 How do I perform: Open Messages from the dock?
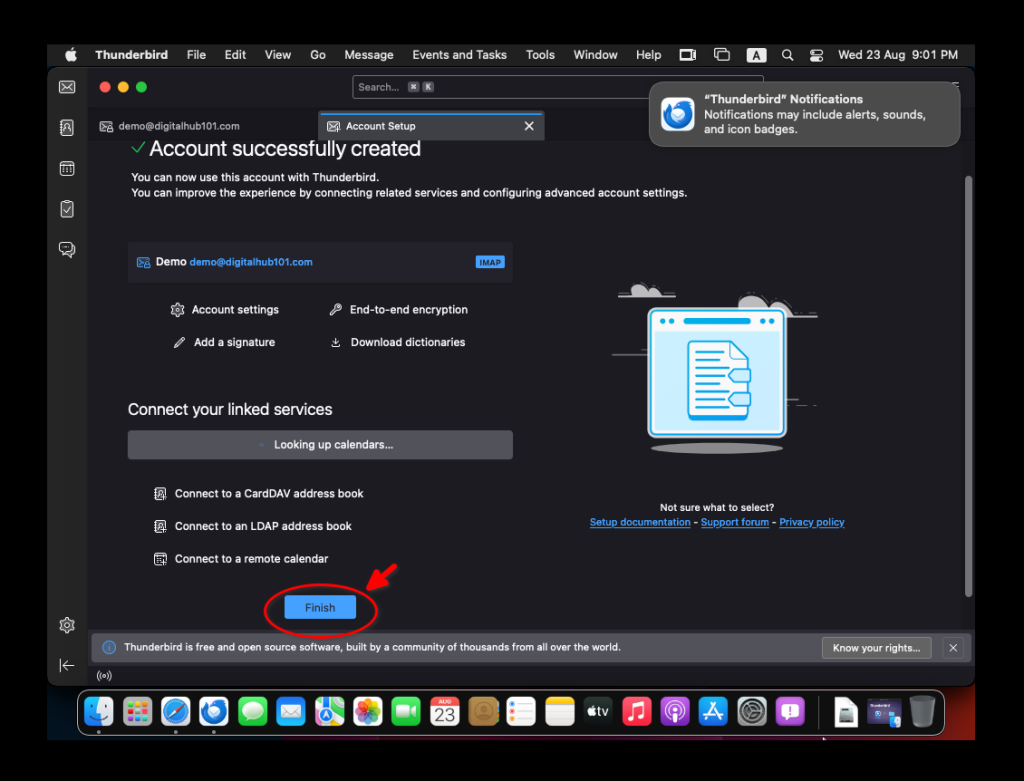[x=253, y=711]
